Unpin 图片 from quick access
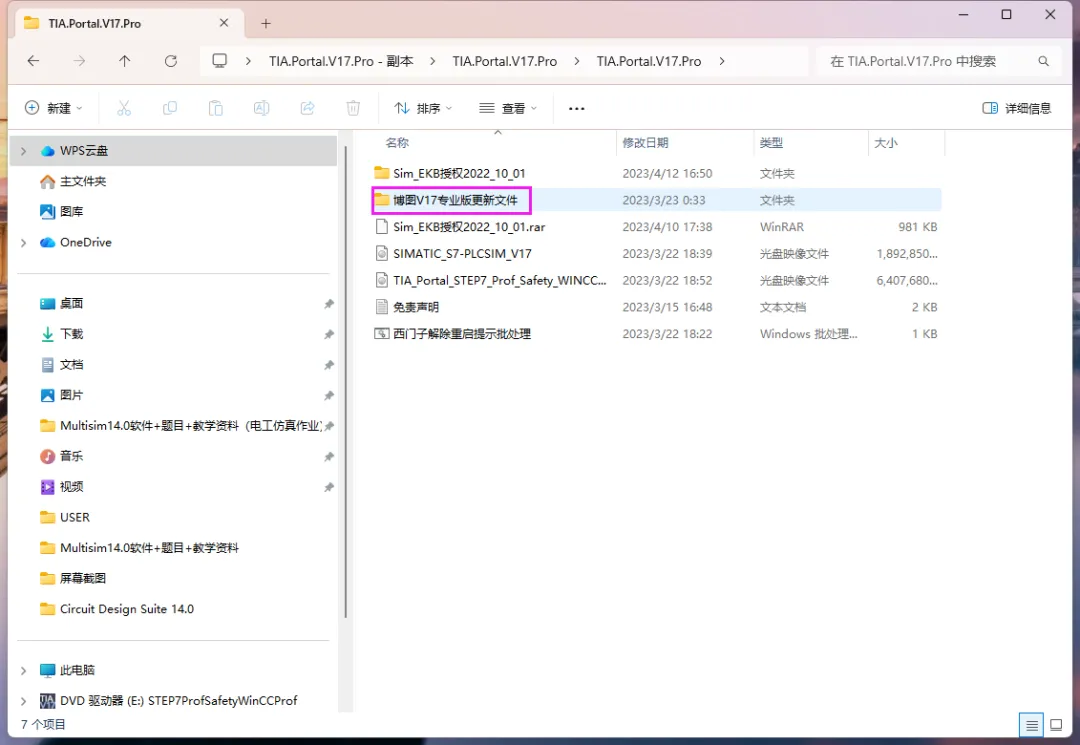 pos(329,396)
